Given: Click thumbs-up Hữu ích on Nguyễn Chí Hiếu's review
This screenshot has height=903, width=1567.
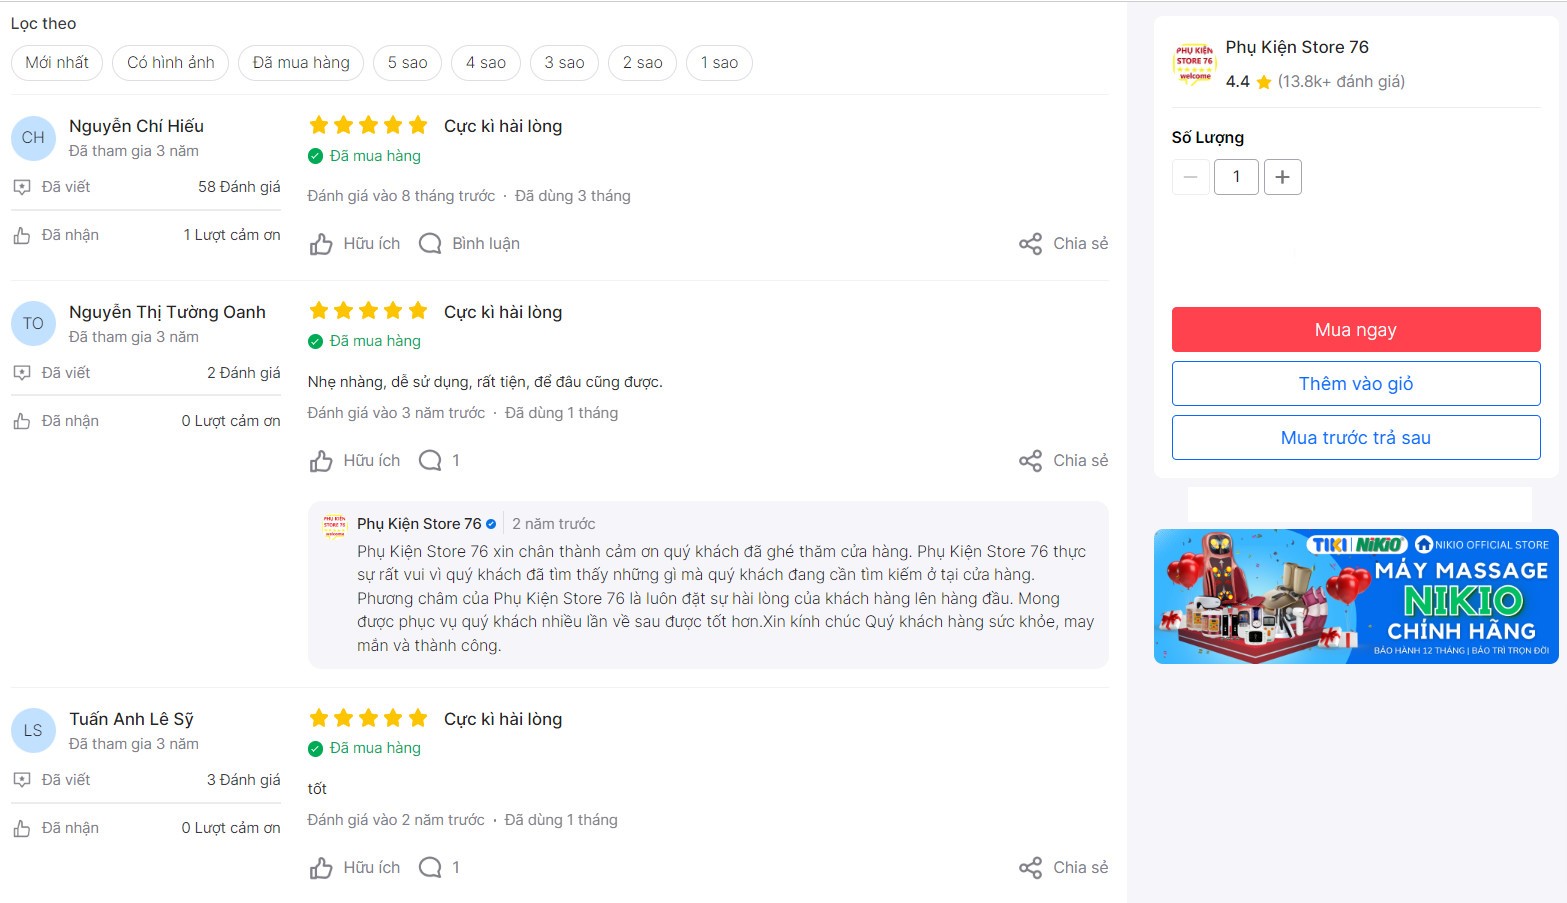Looking at the screenshot, I should pos(354,244).
